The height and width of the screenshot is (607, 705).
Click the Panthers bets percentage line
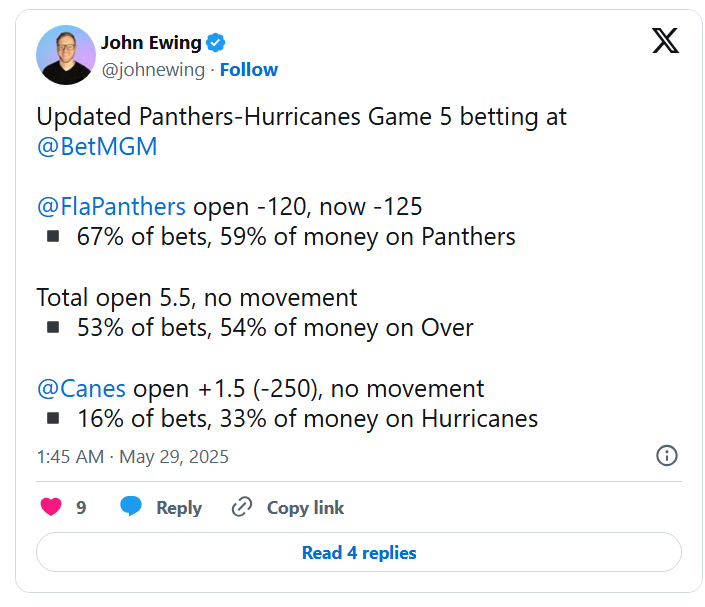pyautogui.click(x=295, y=237)
